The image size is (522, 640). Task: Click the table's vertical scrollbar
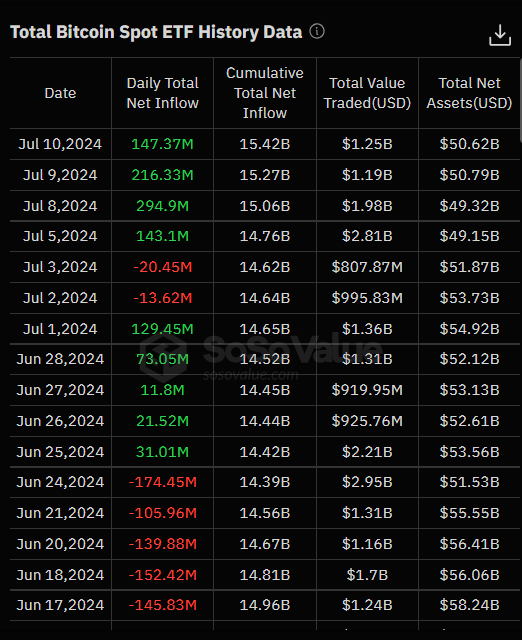[x=521, y=100]
